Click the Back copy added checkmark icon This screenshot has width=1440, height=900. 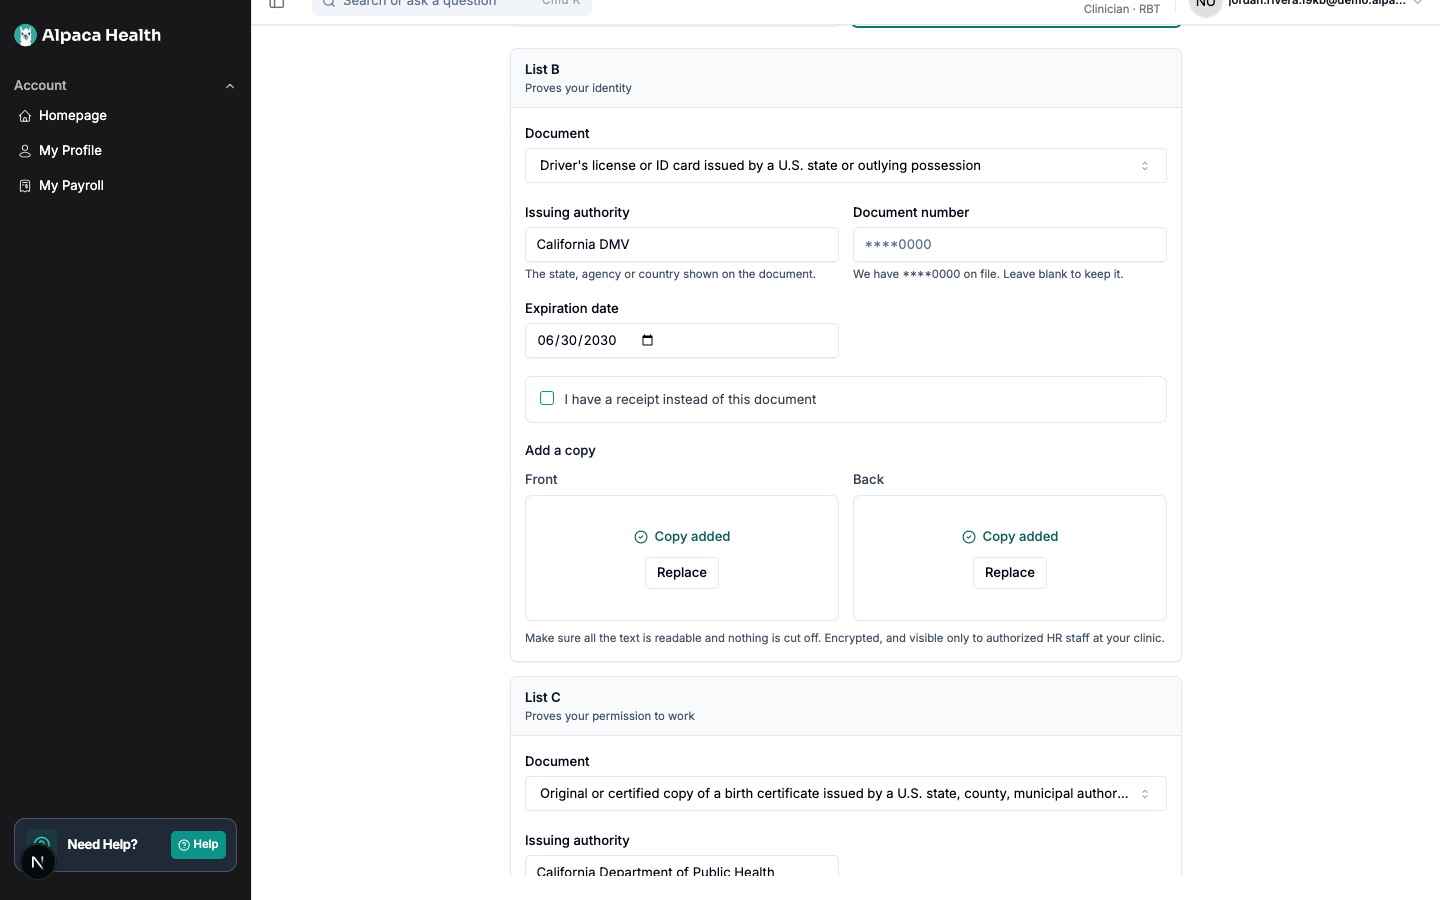click(x=969, y=537)
